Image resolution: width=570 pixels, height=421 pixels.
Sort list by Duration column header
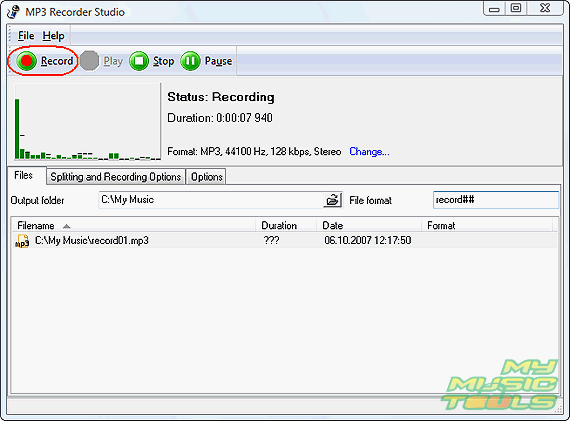pyautogui.click(x=286, y=225)
